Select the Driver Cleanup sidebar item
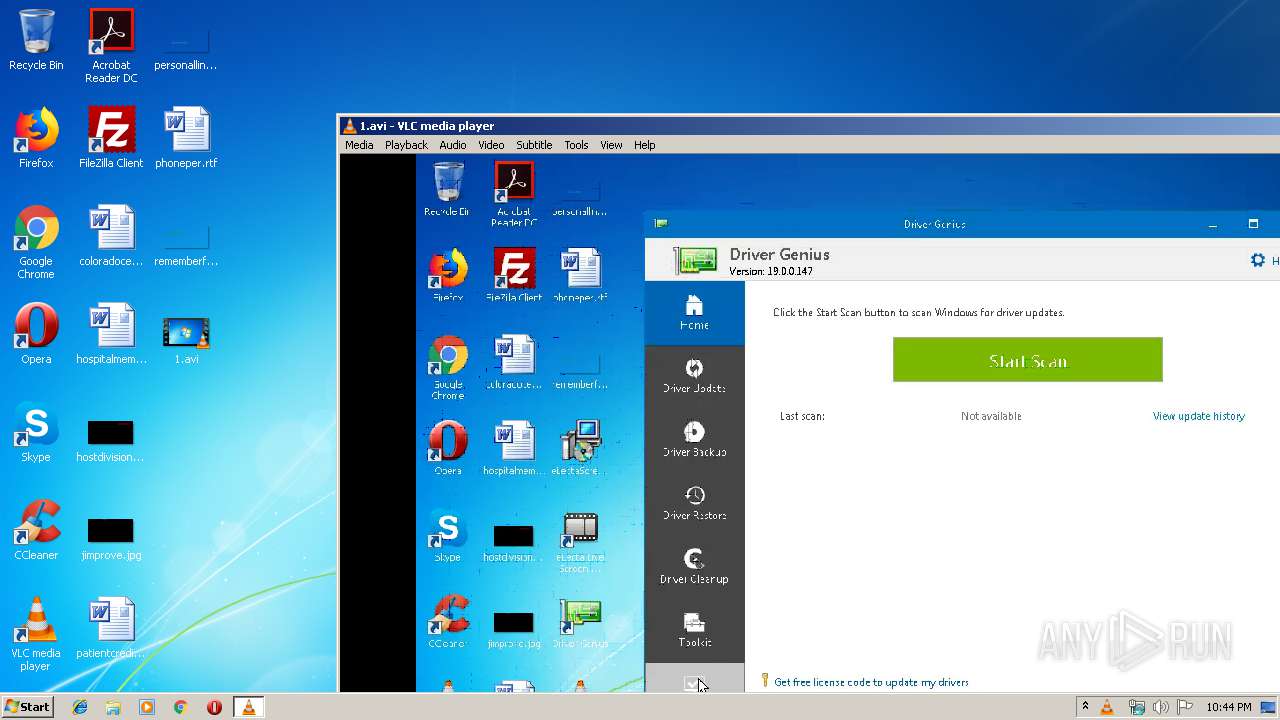Image resolution: width=1280 pixels, height=720 pixels. click(x=694, y=567)
